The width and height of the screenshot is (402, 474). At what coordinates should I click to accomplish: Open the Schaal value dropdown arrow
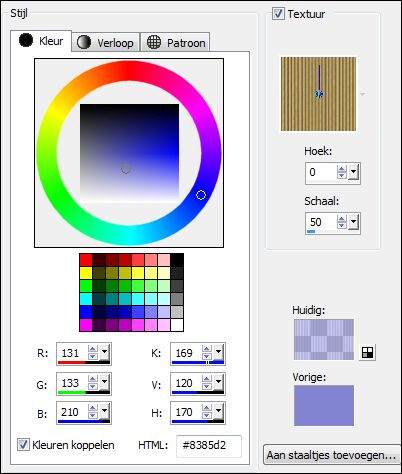[x=353, y=222]
